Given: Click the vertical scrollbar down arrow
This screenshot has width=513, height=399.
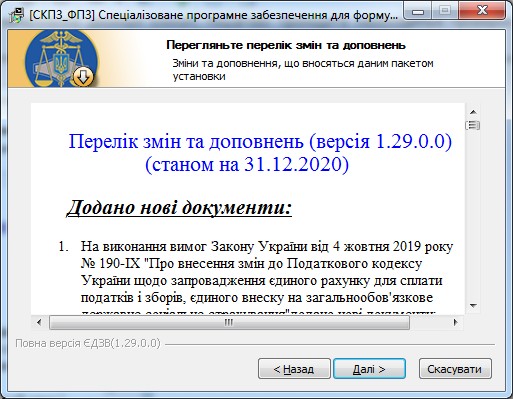Looking at the screenshot, I should click(473, 305).
